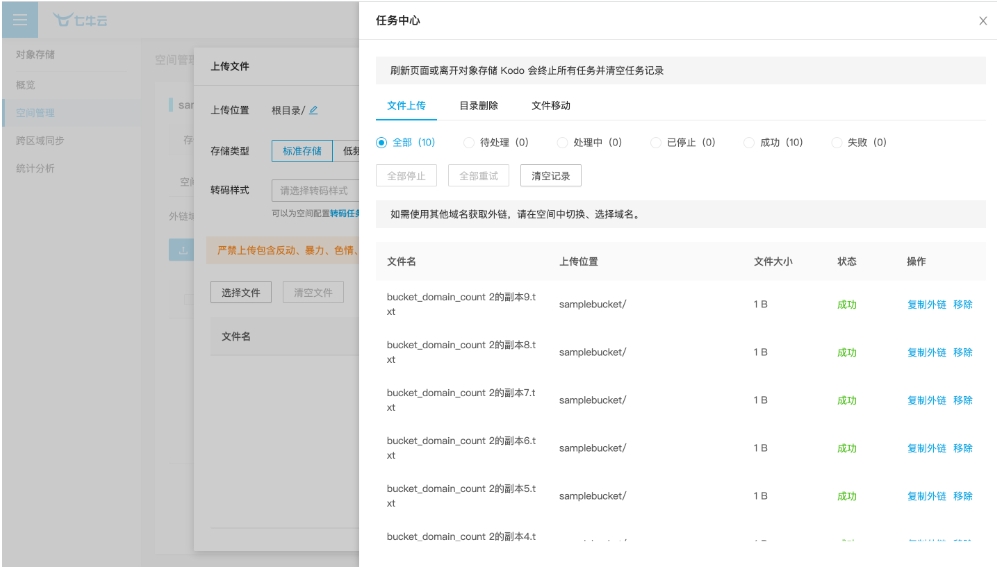This screenshot has width=997, height=569.
Task: Copy external link for 副本8.txt
Action: tap(926, 352)
